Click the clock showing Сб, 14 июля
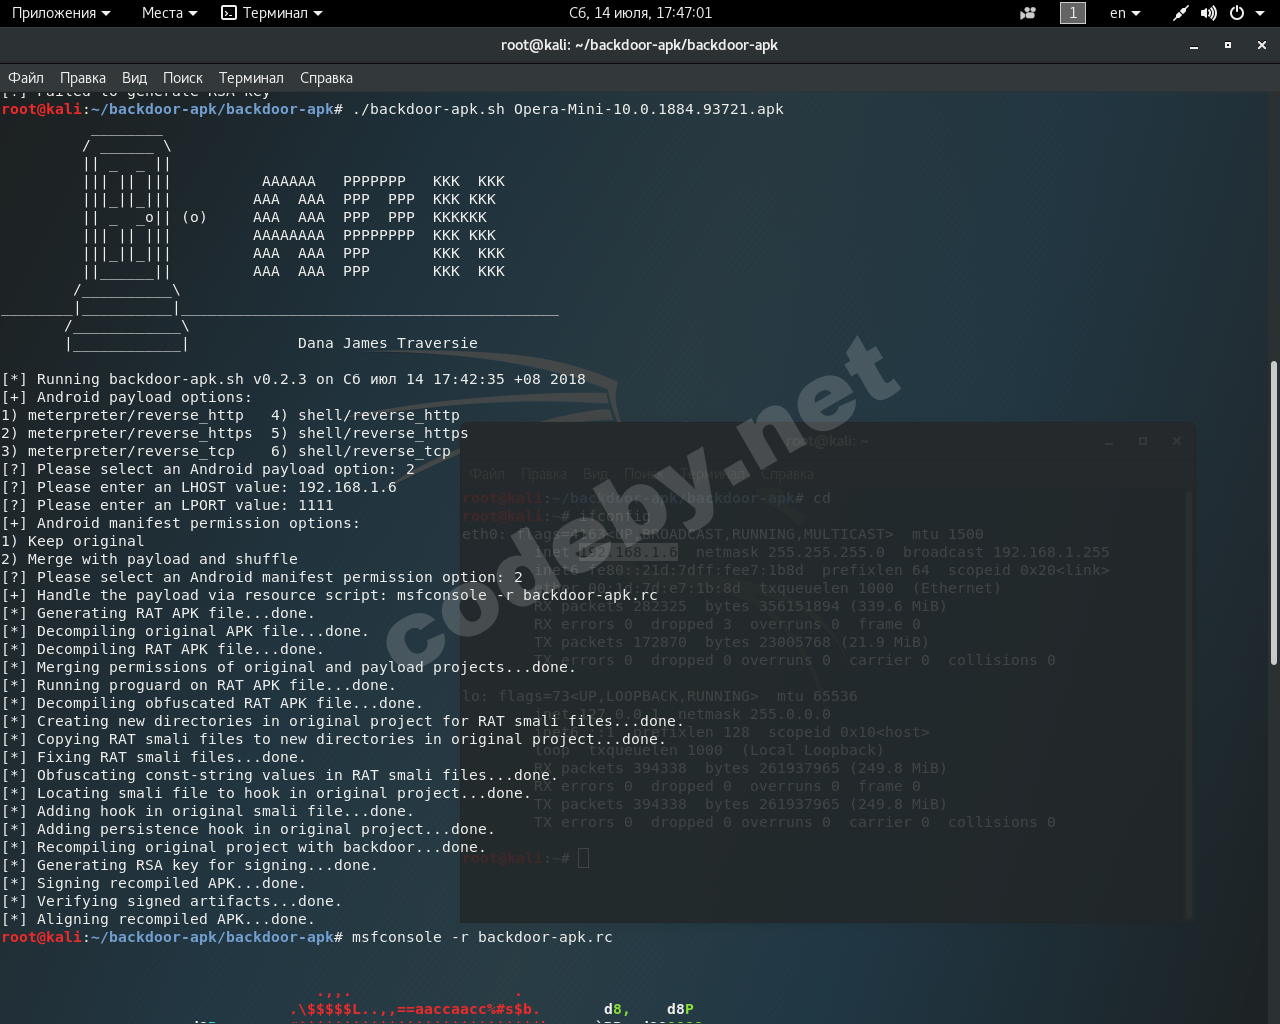Image resolution: width=1280 pixels, height=1024 pixels. click(640, 13)
